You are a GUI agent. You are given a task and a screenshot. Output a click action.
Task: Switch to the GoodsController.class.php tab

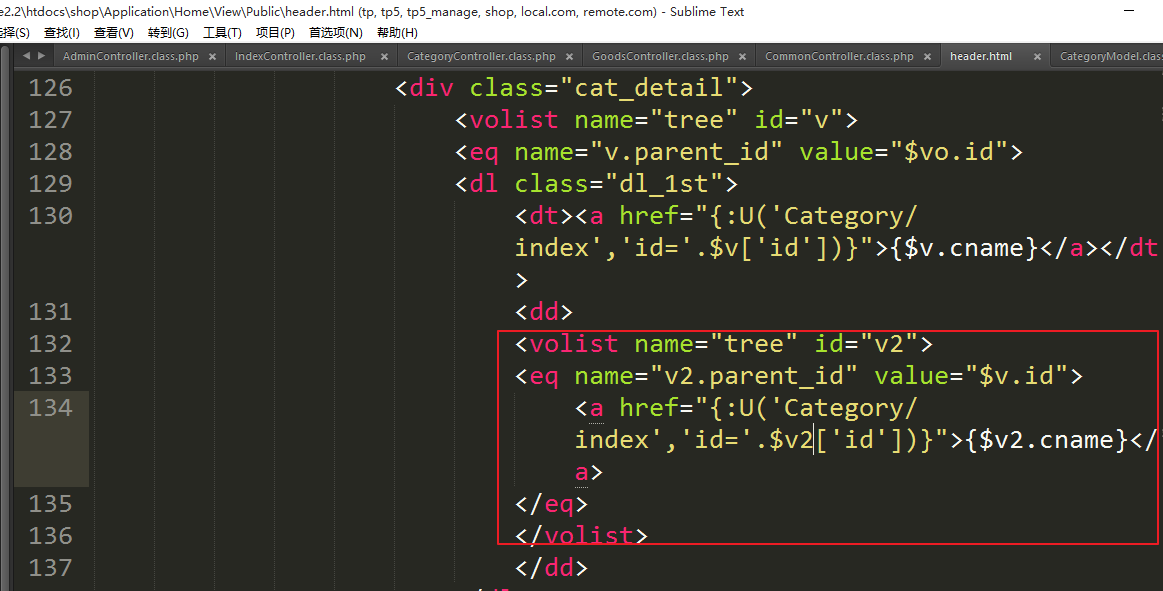tap(660, 57)
